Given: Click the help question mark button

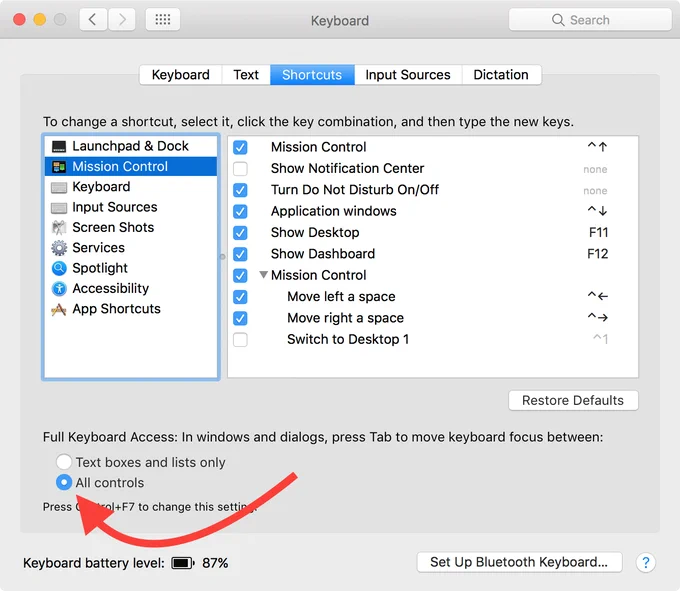Looking at the screenshot, I should pos(645,562).
